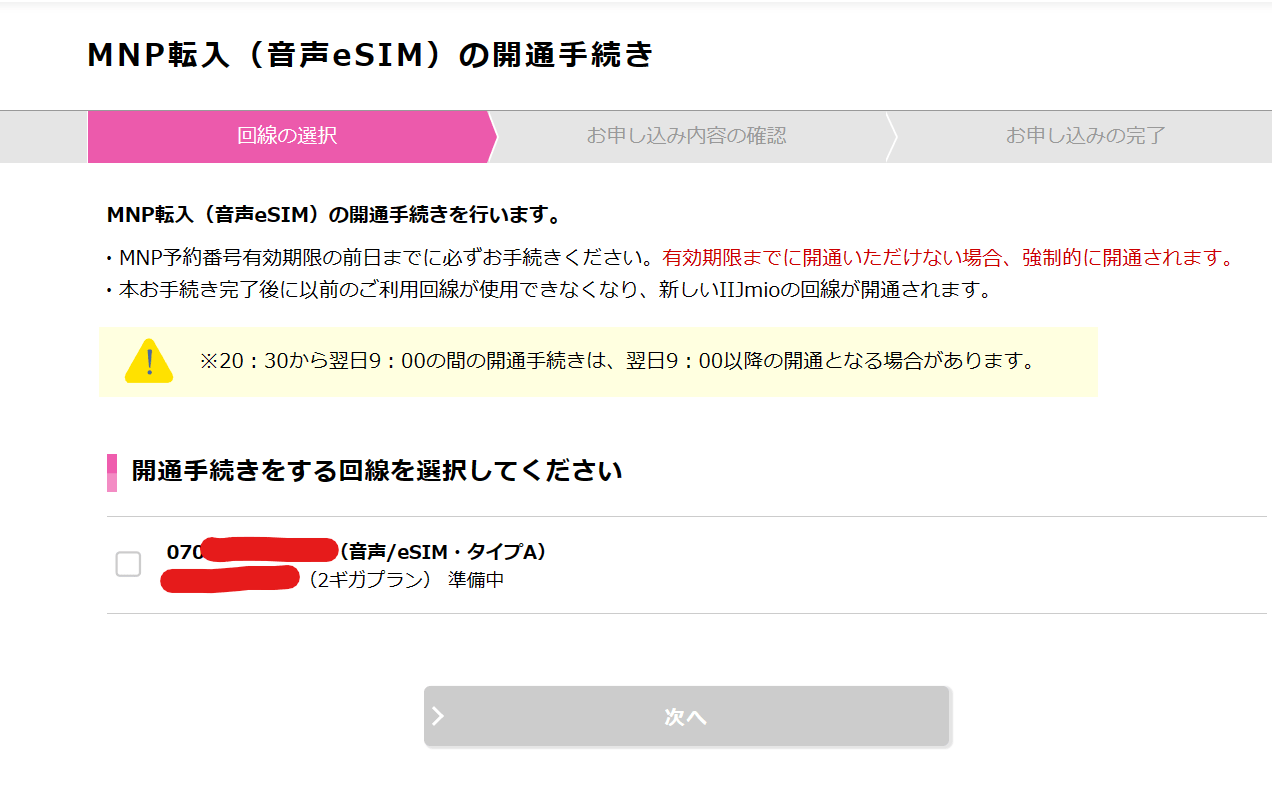Image resolution: width=1272 pixels, height=801 pixels.
Task: Click the red scribble covering the phone number
Action: point(270,550)
